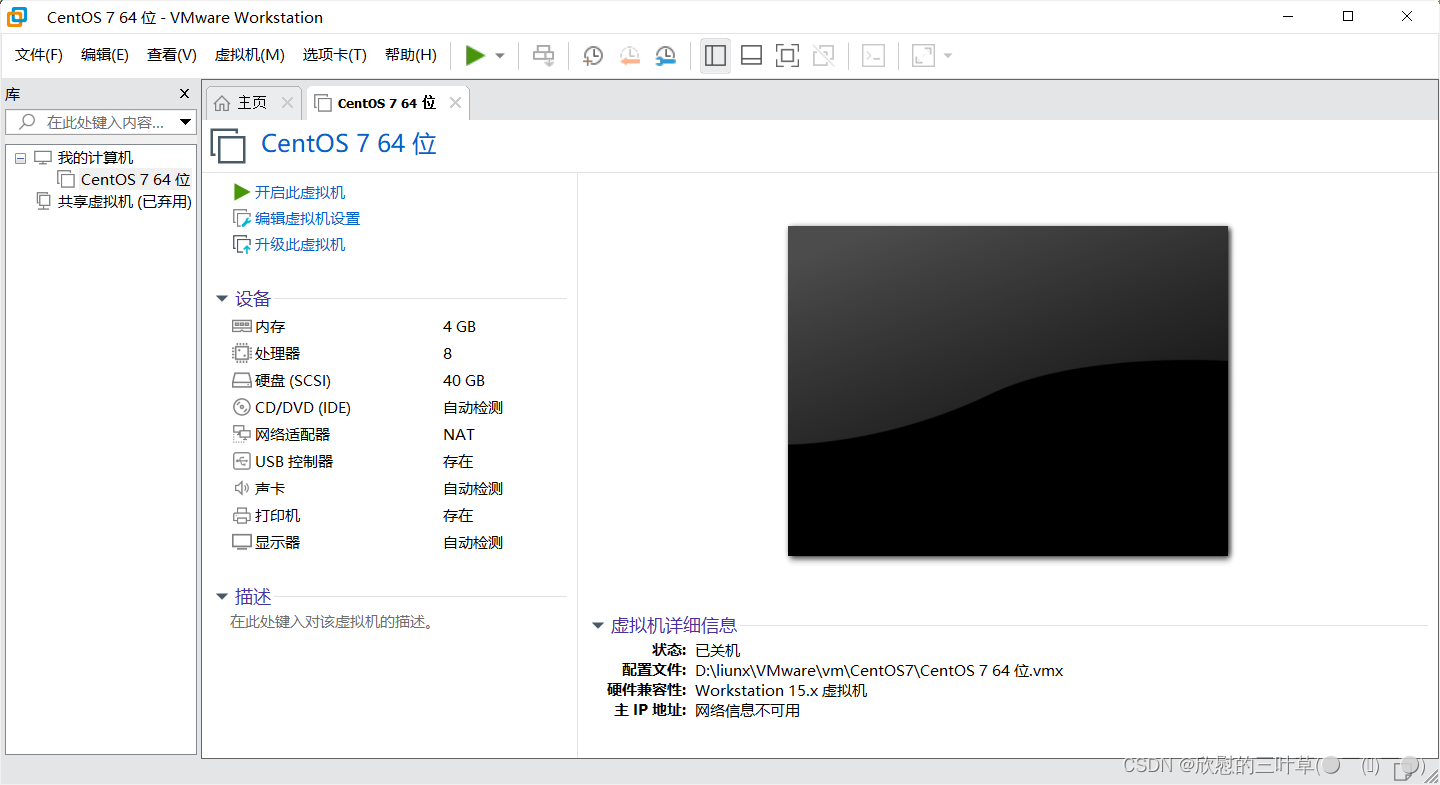This screenshot has width=1440, height=785.
Task: Collapse the 描述 section
Action: [x=222, y=597]
